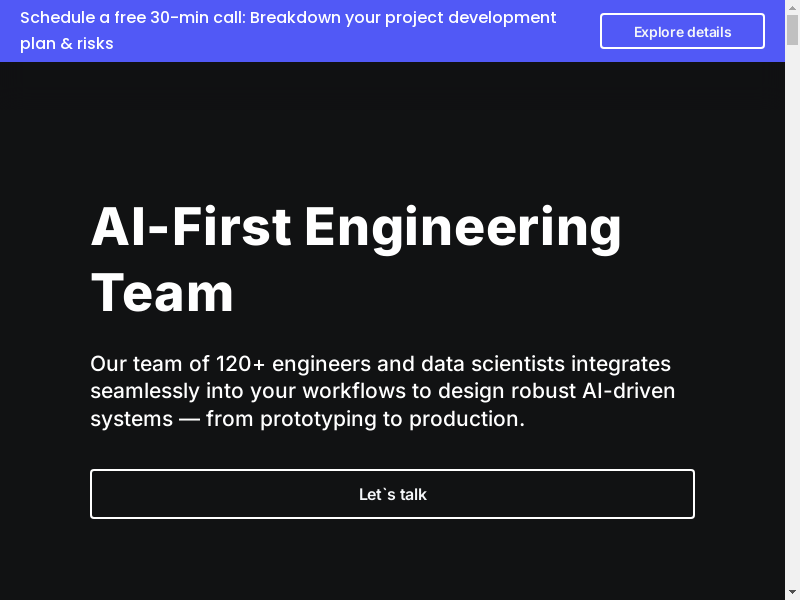800x600 pixels.
Task: Click the vertical scrollbar thumb
Action: (792, 29)
